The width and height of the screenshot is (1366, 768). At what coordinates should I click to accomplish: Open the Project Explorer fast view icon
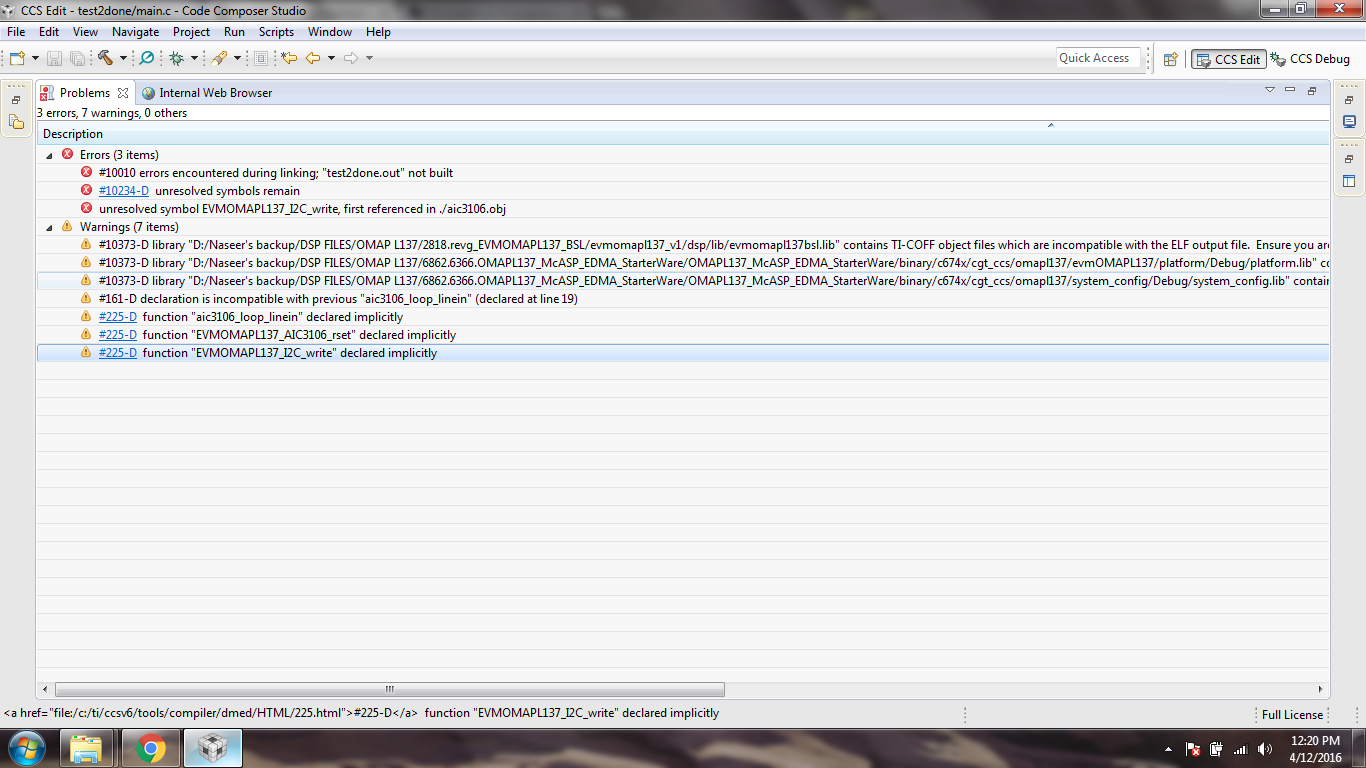pyautogui.click(x=16, y=122)
